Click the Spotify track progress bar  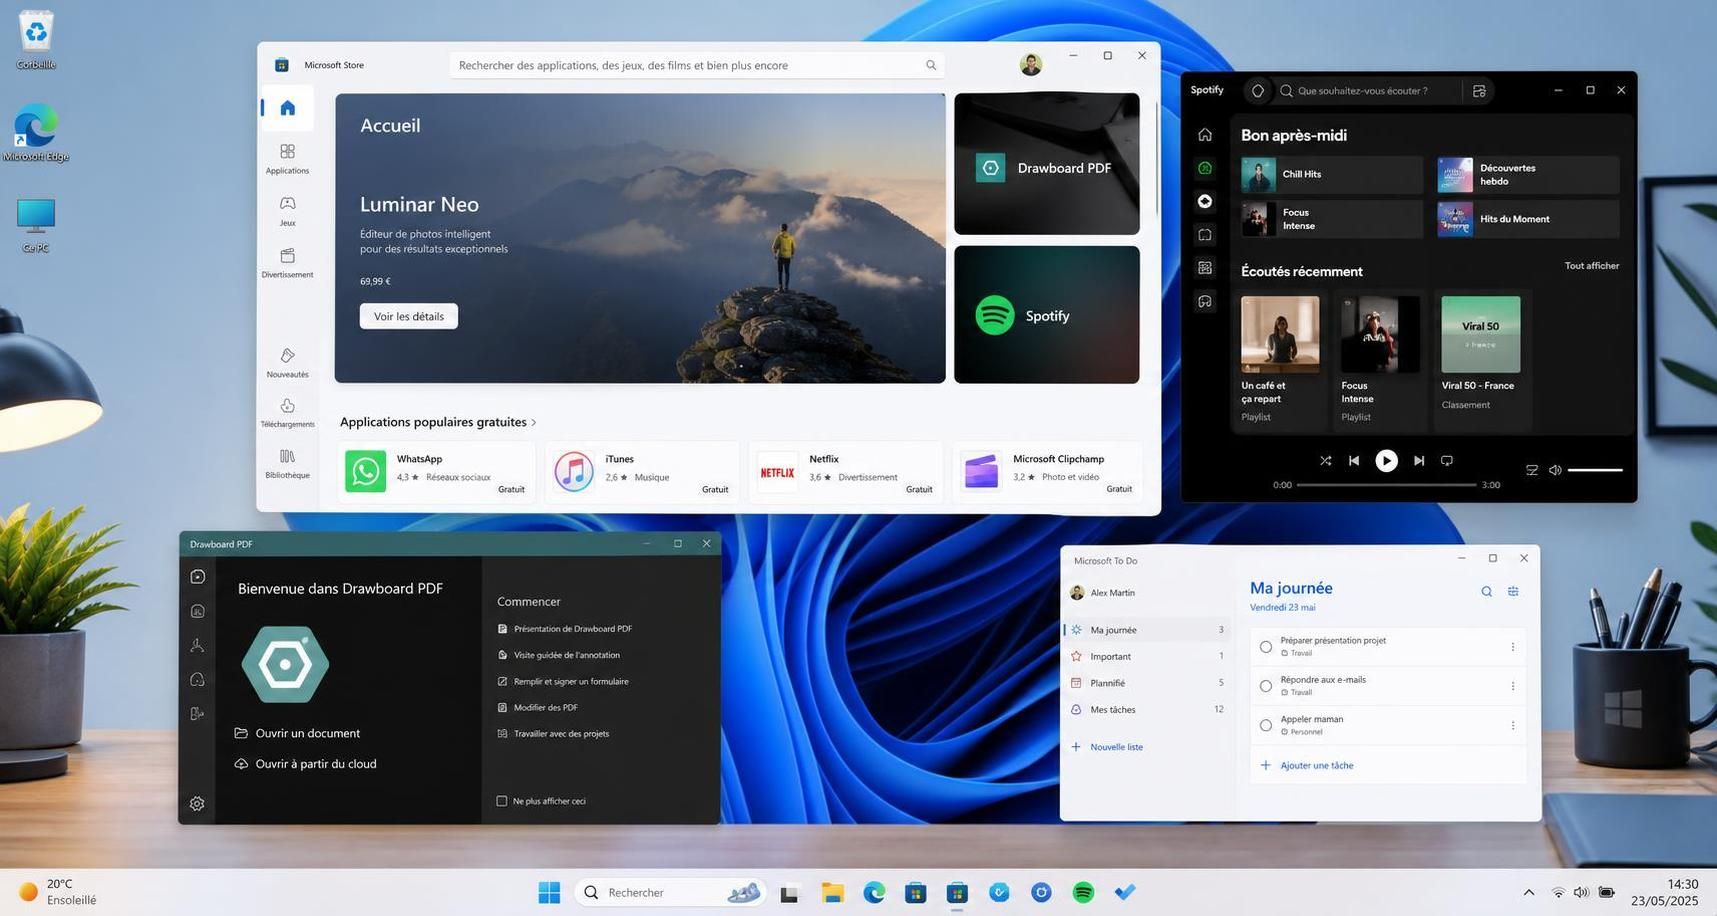pos(1386,485)
